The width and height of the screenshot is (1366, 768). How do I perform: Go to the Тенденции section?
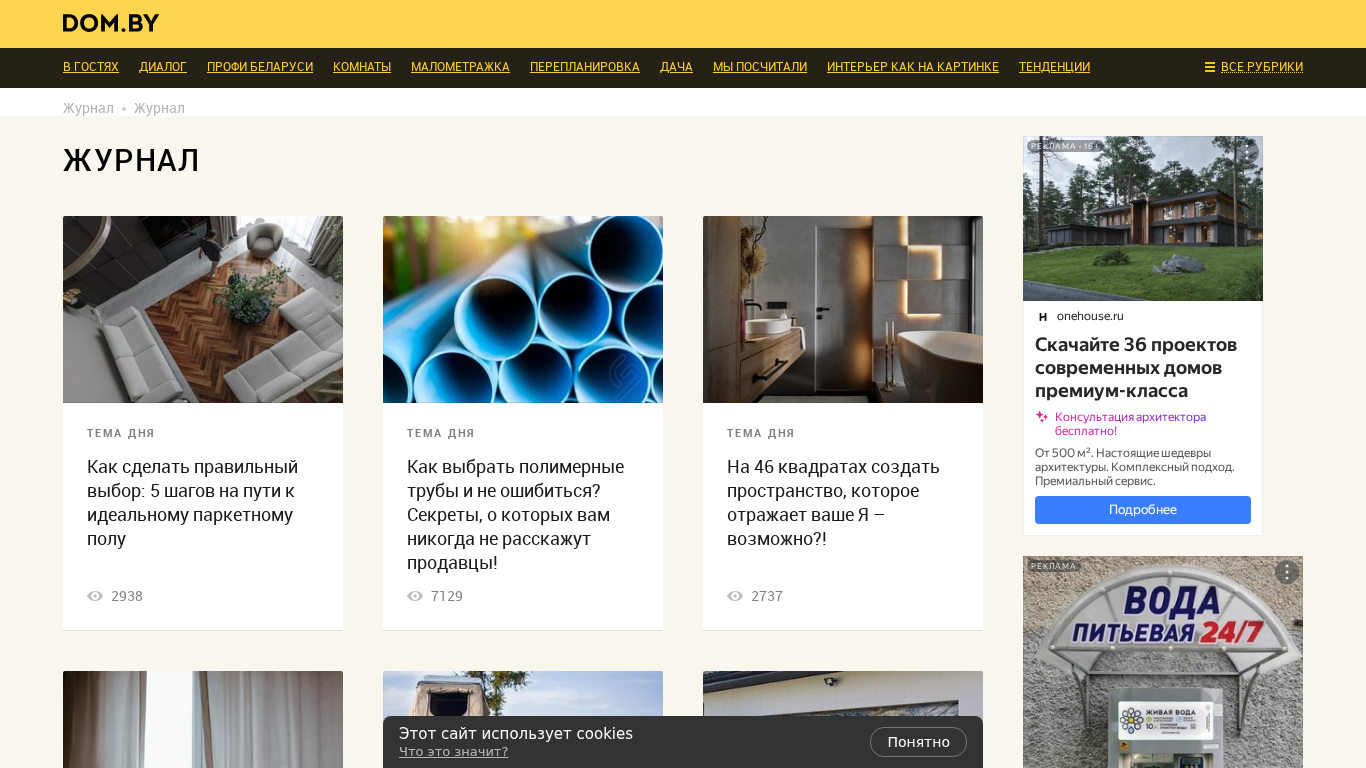coord(1054,67)
